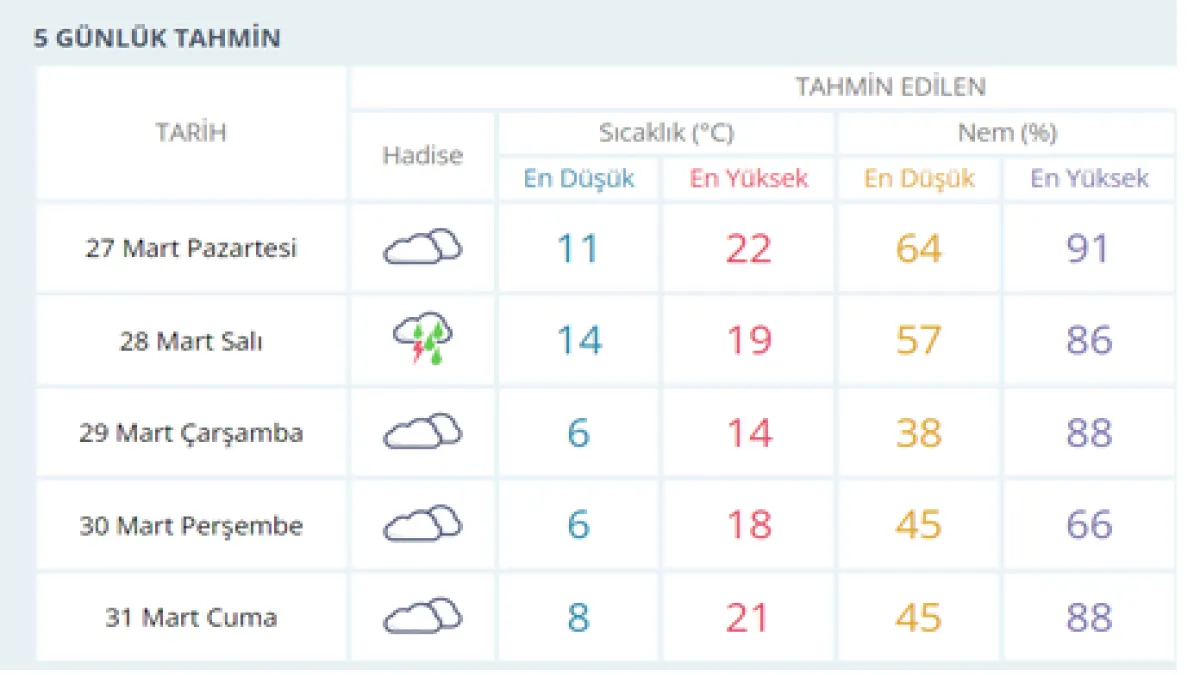Click the blue En Düşük temperature header
Viewport: 1200px width, 675px height.
pyautogui.click(x=579, y=179)
